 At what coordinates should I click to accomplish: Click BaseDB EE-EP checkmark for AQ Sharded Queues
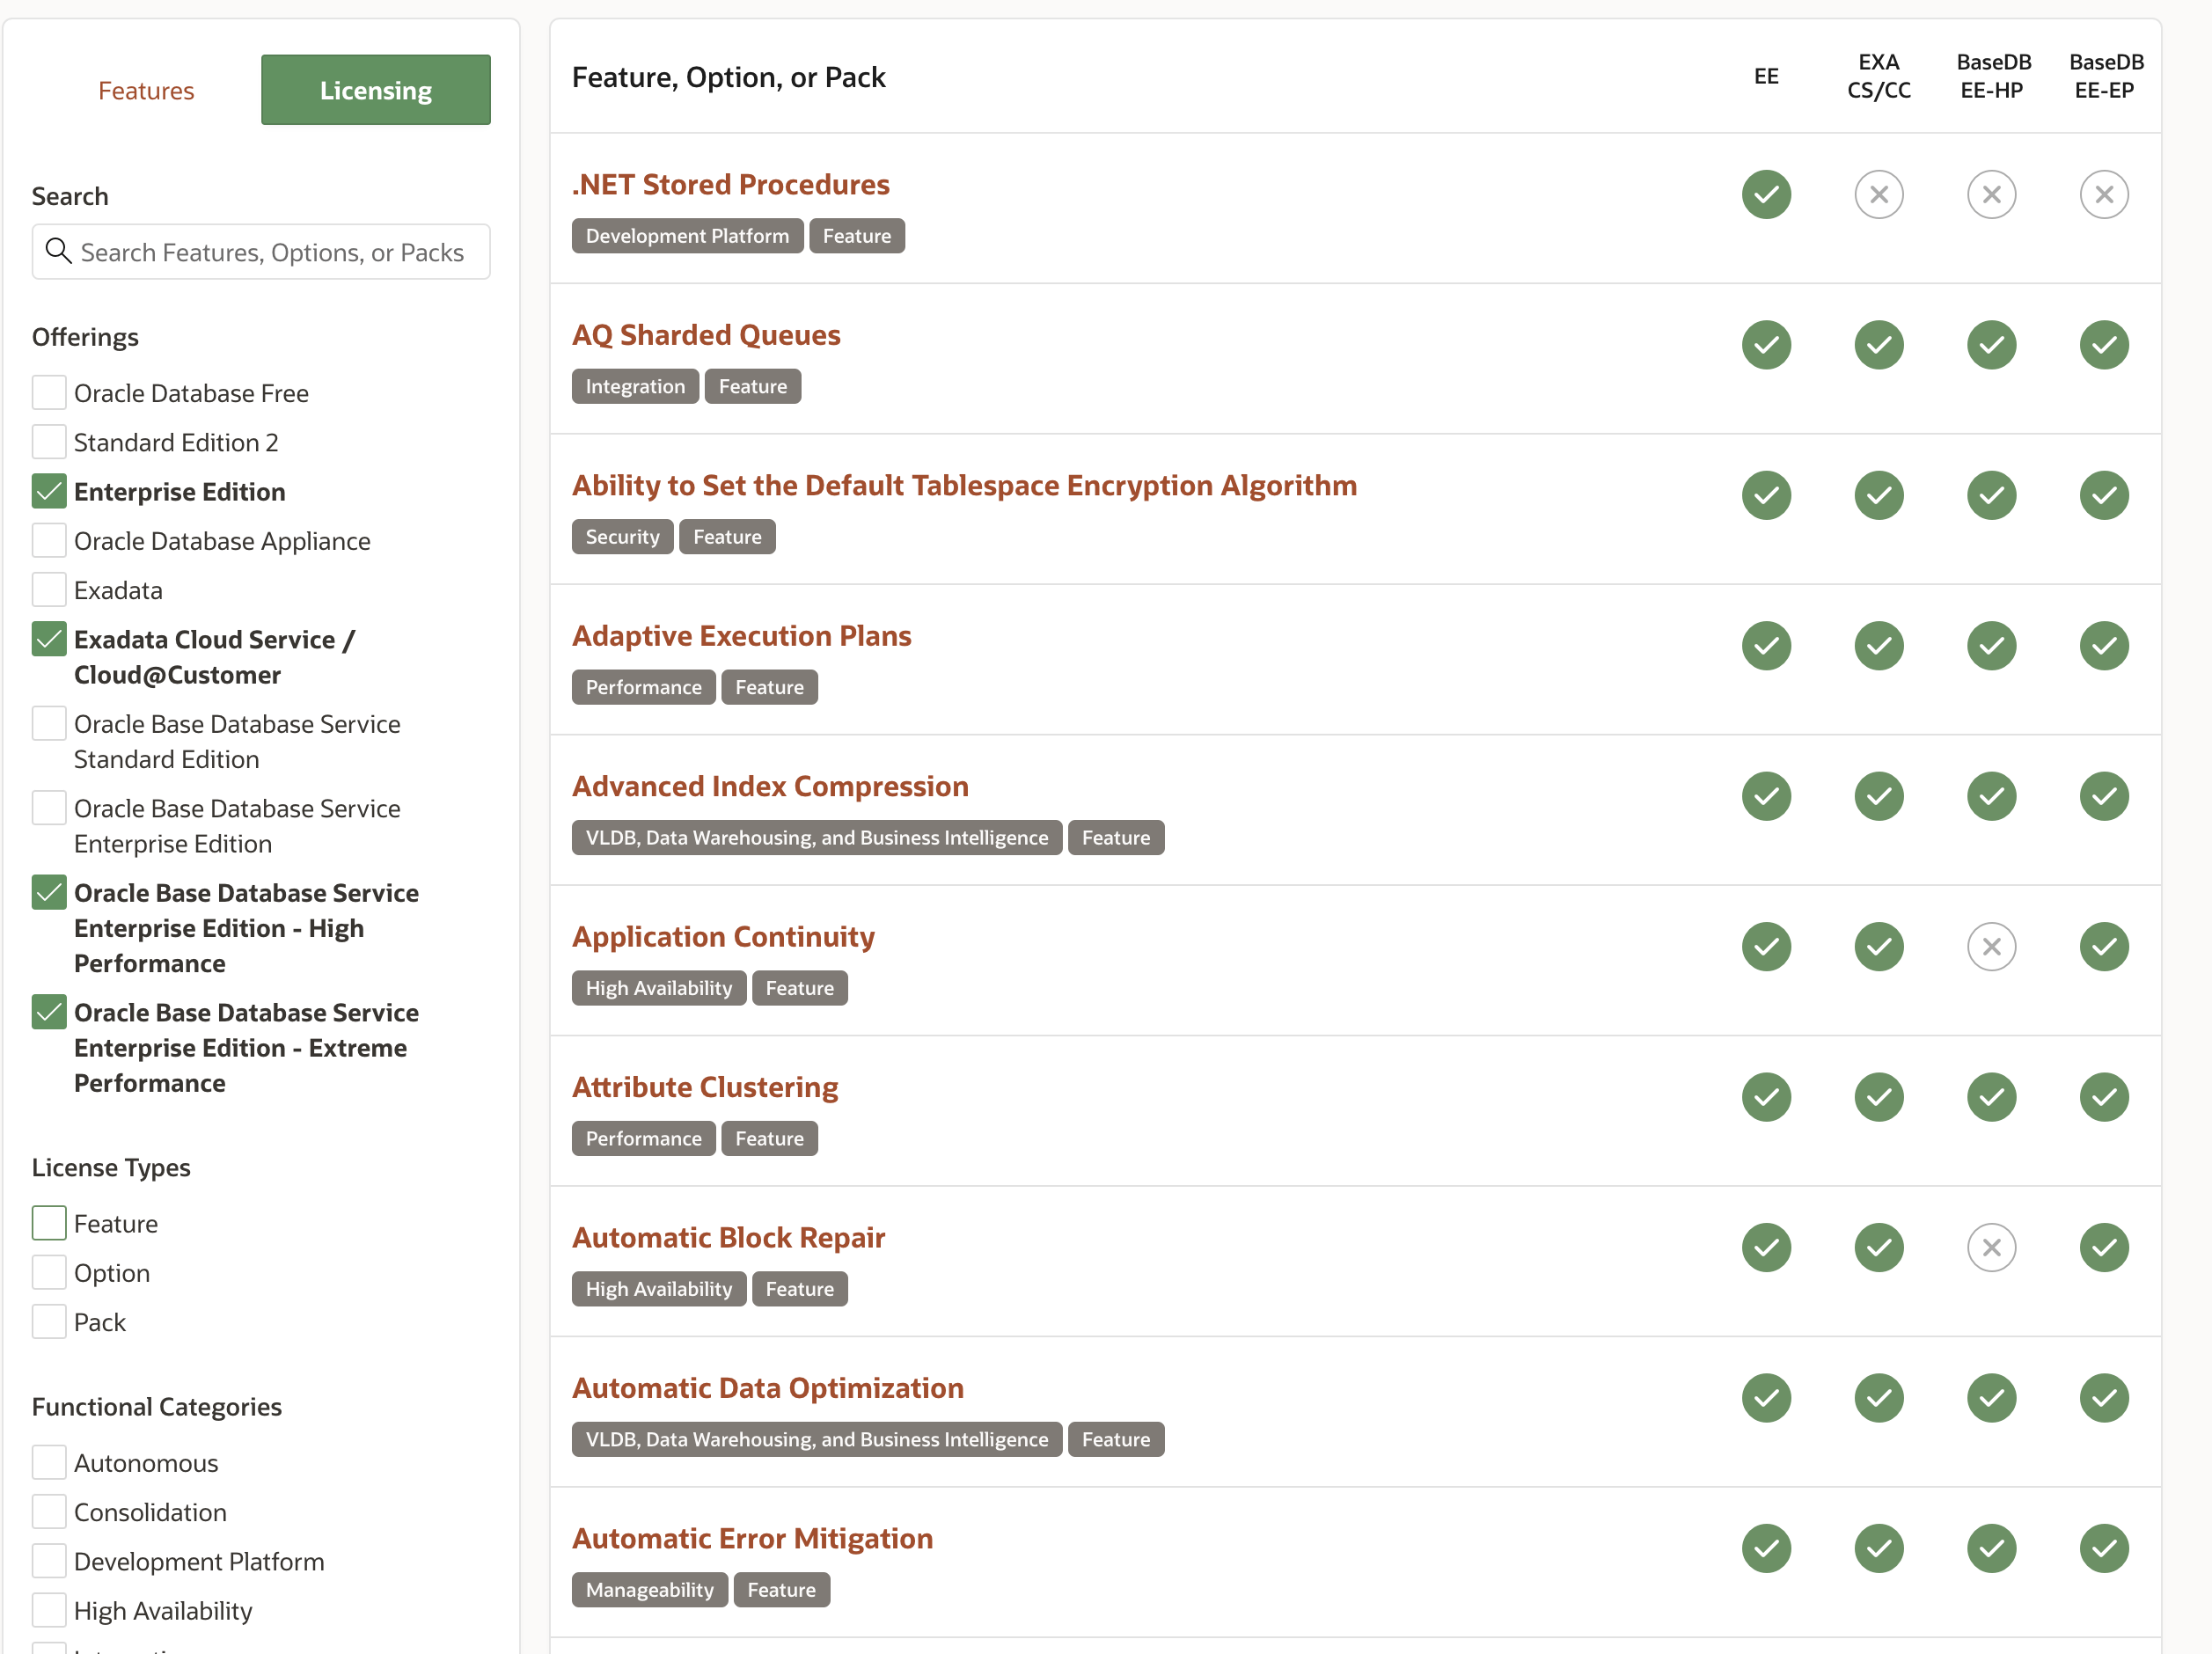pos(2103,345)
